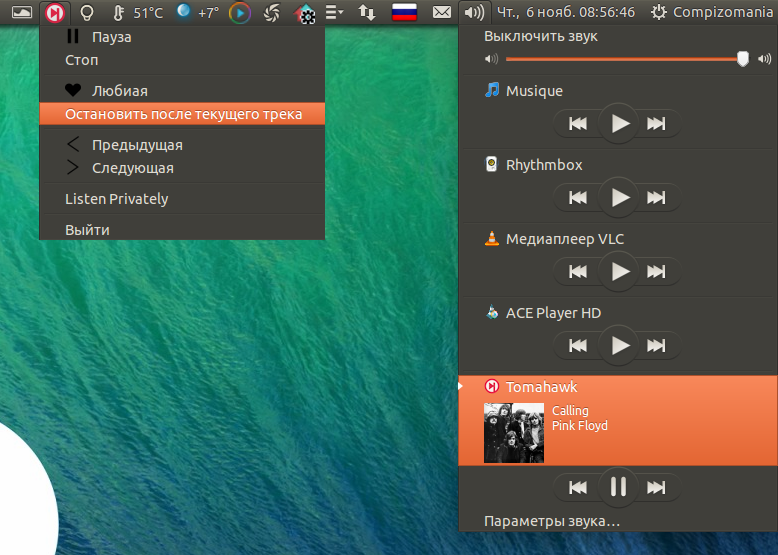The width and height of the screenshot is (778, 555).
Task: Click the Calling track title text
Action: 570,411
